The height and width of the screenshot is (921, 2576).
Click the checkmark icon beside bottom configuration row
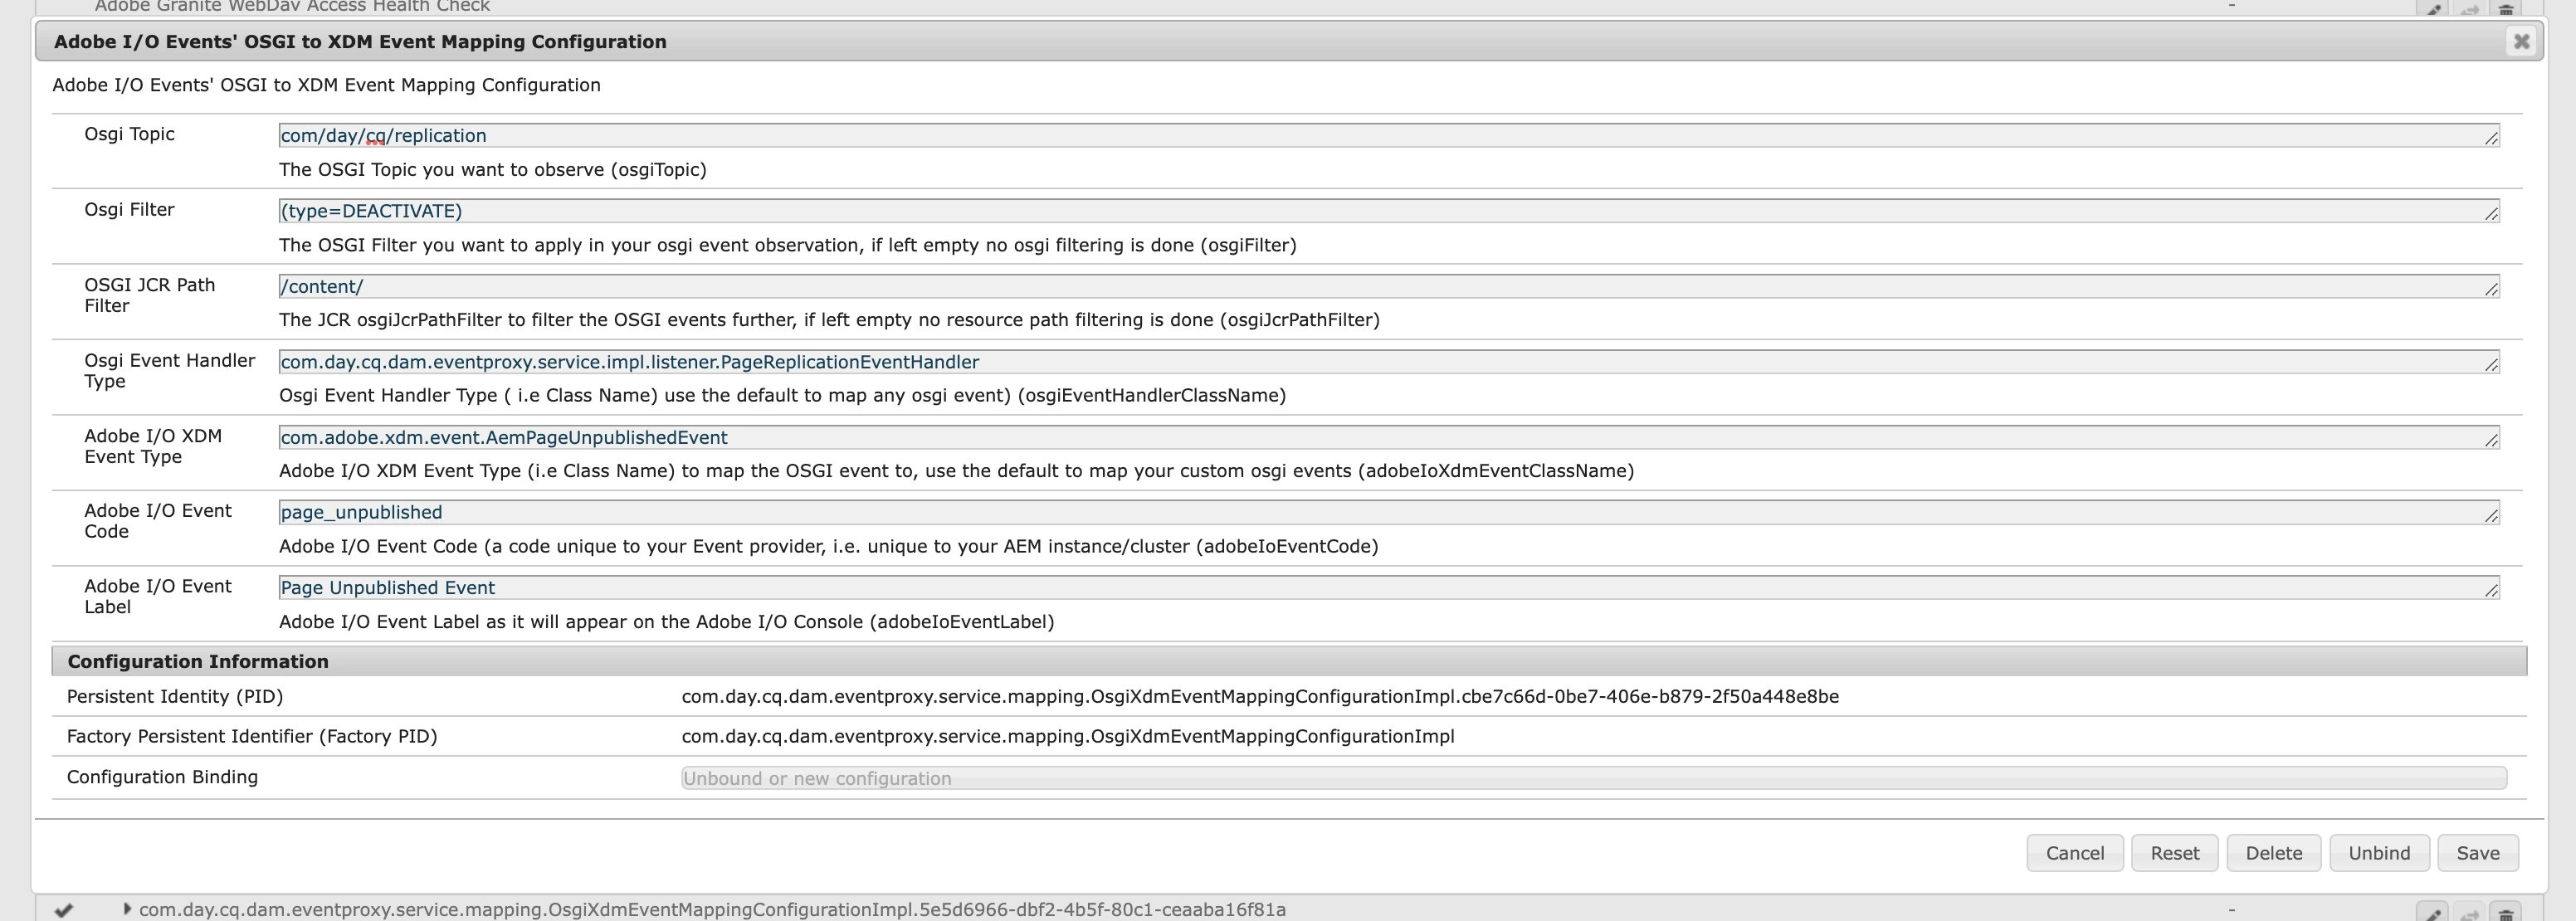[x=63, y=910]
